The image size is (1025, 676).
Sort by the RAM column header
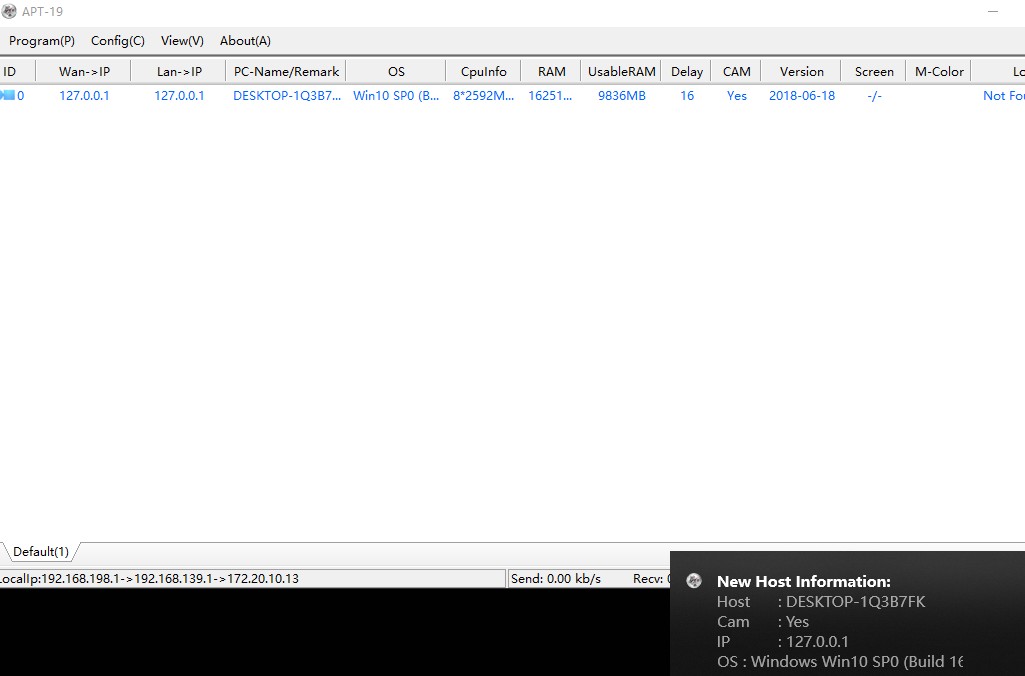[551, 71]
